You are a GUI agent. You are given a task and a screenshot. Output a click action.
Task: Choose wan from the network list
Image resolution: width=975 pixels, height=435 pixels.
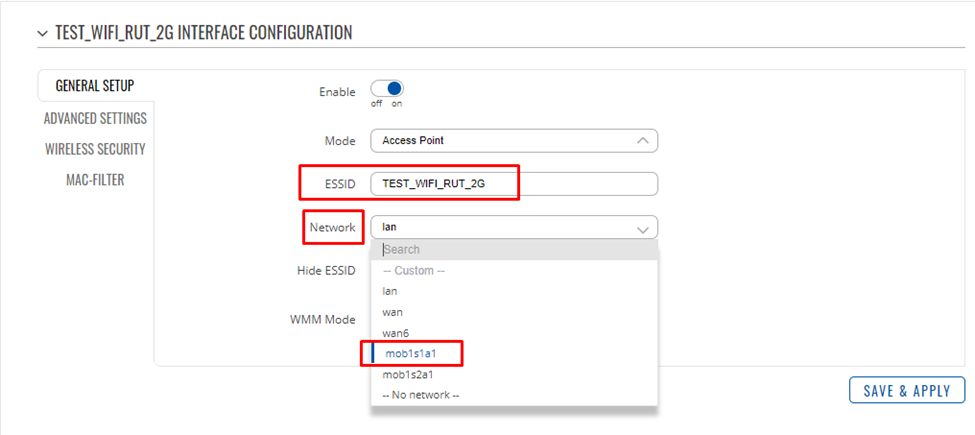[514, 312]
